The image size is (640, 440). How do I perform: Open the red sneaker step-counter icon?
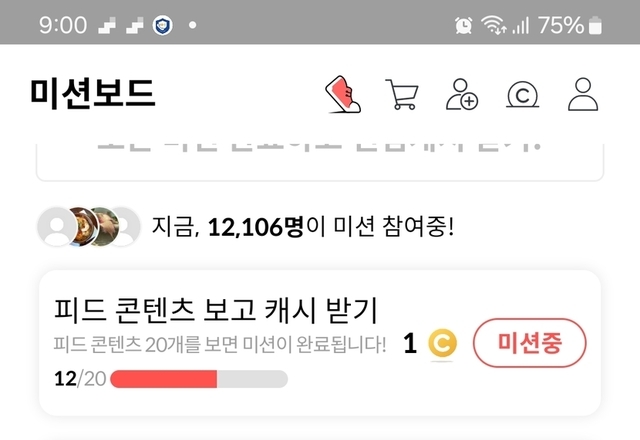tap(343, 94)
